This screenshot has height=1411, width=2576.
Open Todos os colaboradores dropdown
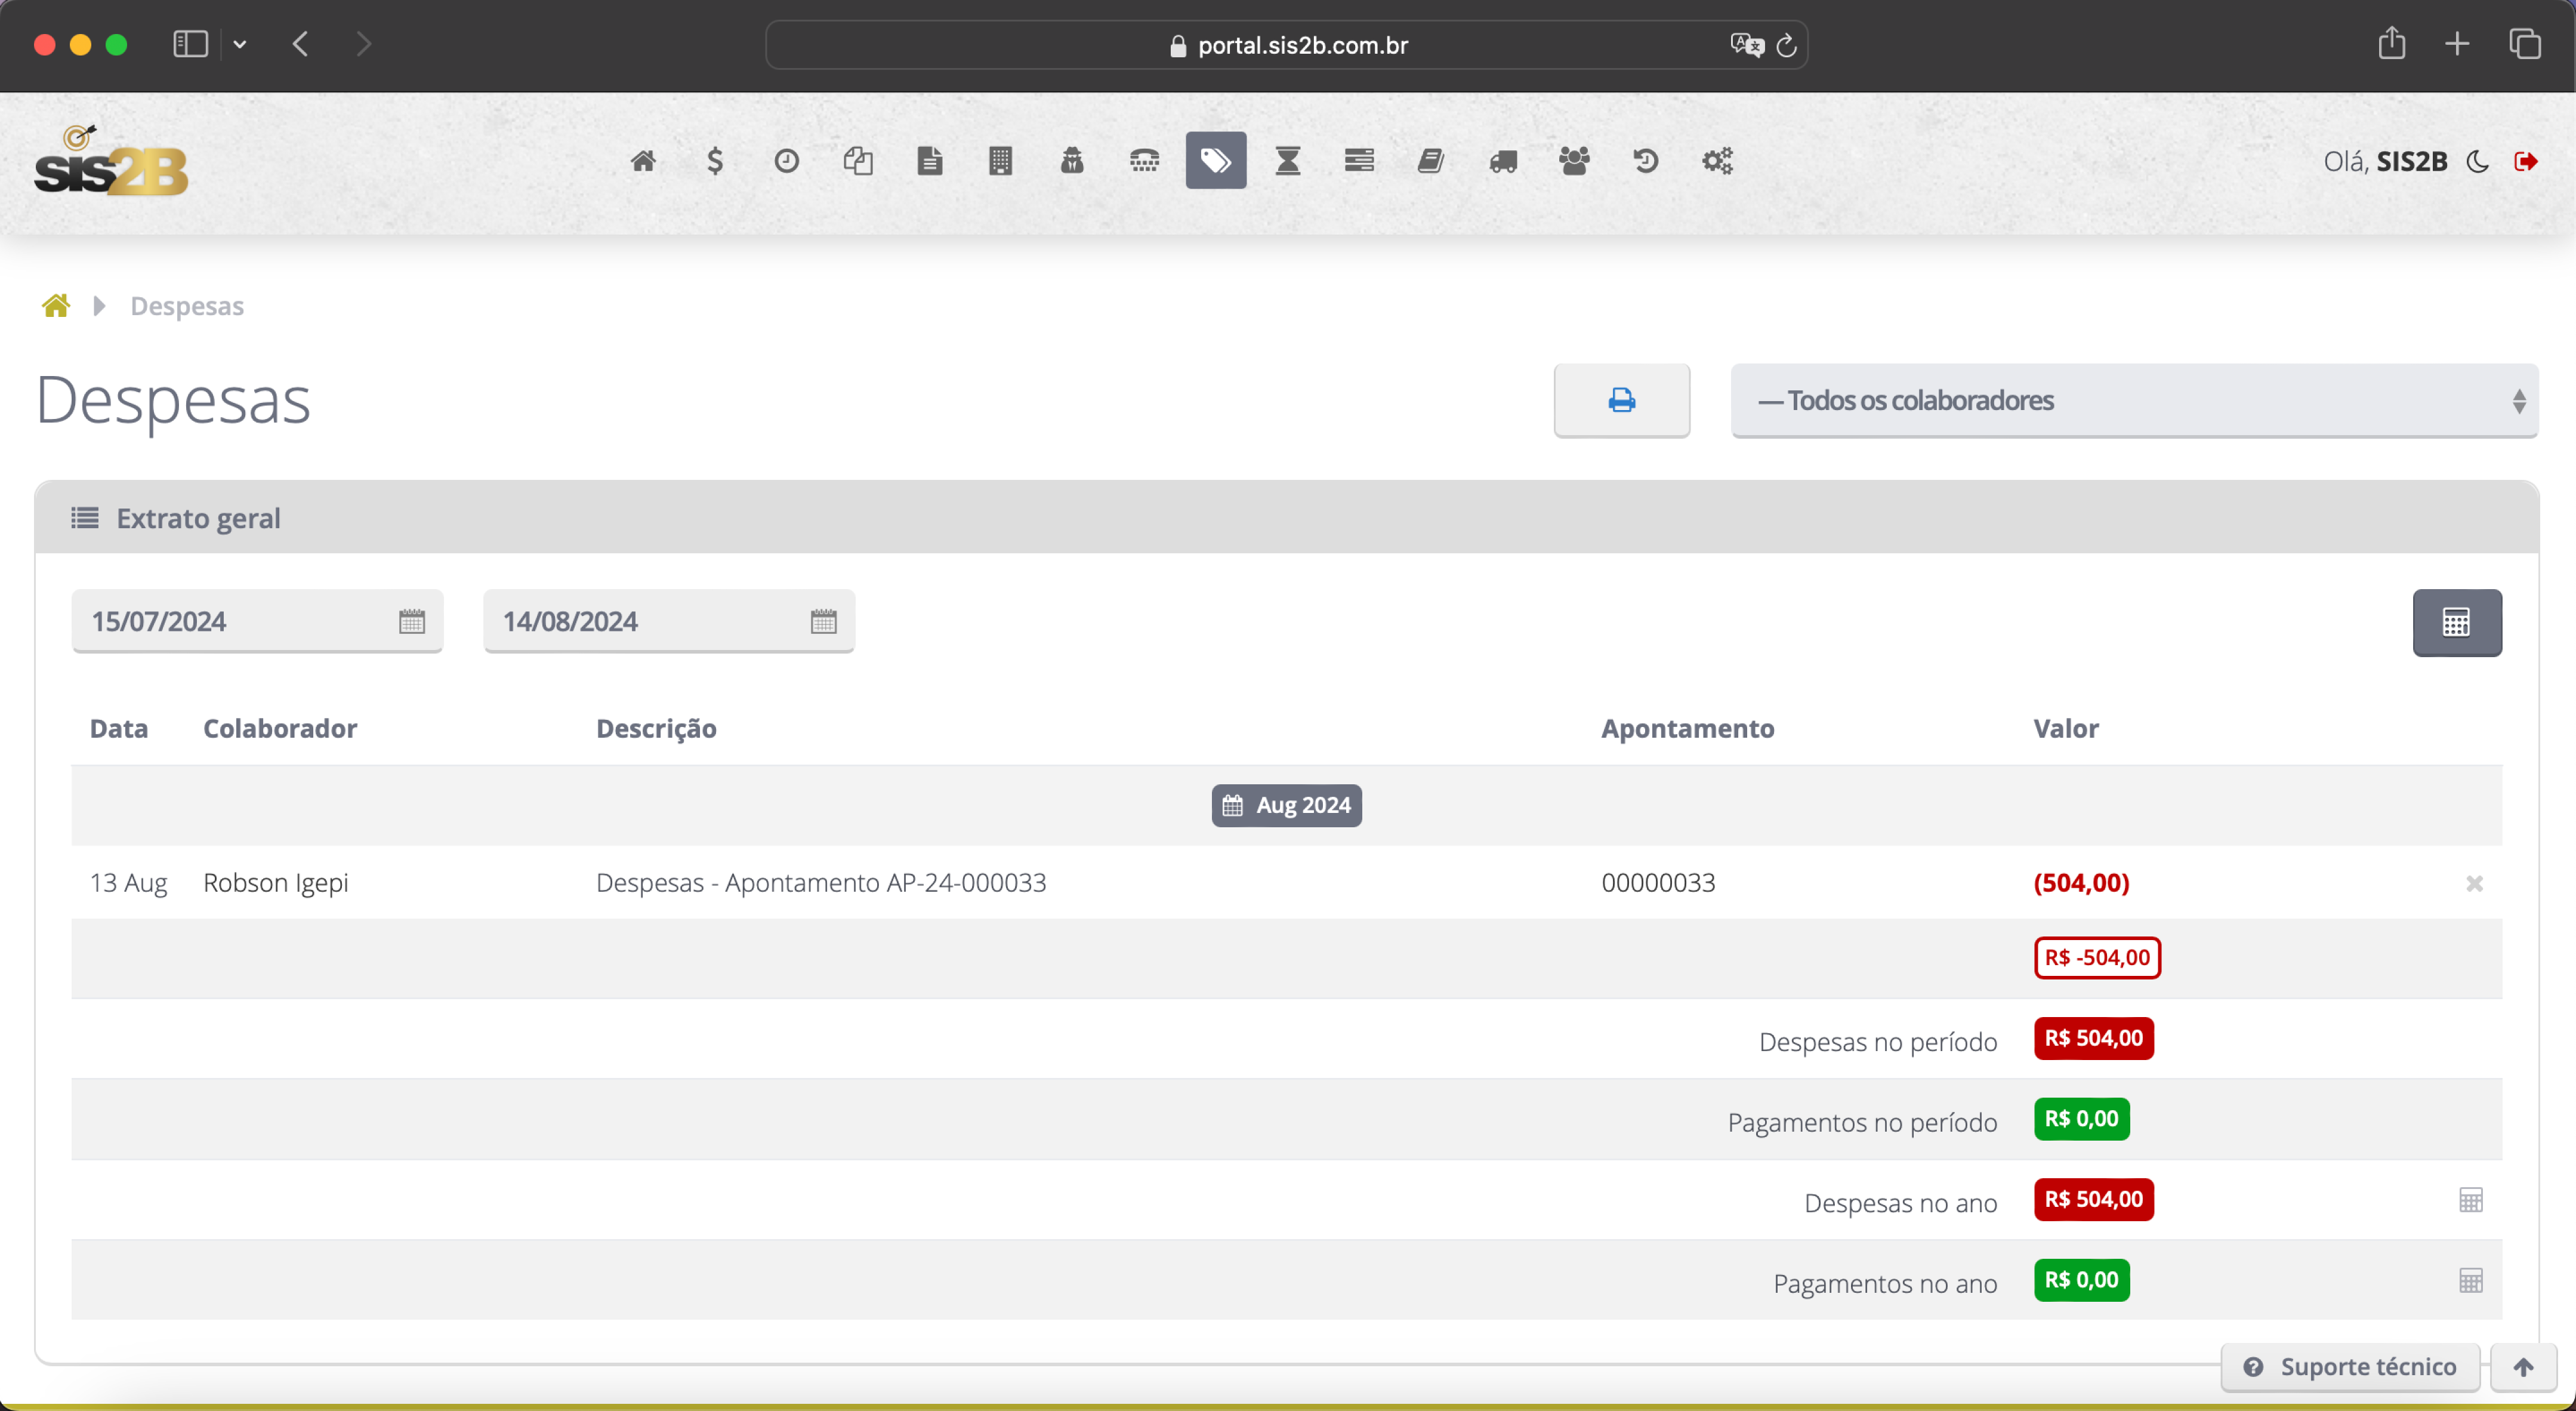[2134, 401]
